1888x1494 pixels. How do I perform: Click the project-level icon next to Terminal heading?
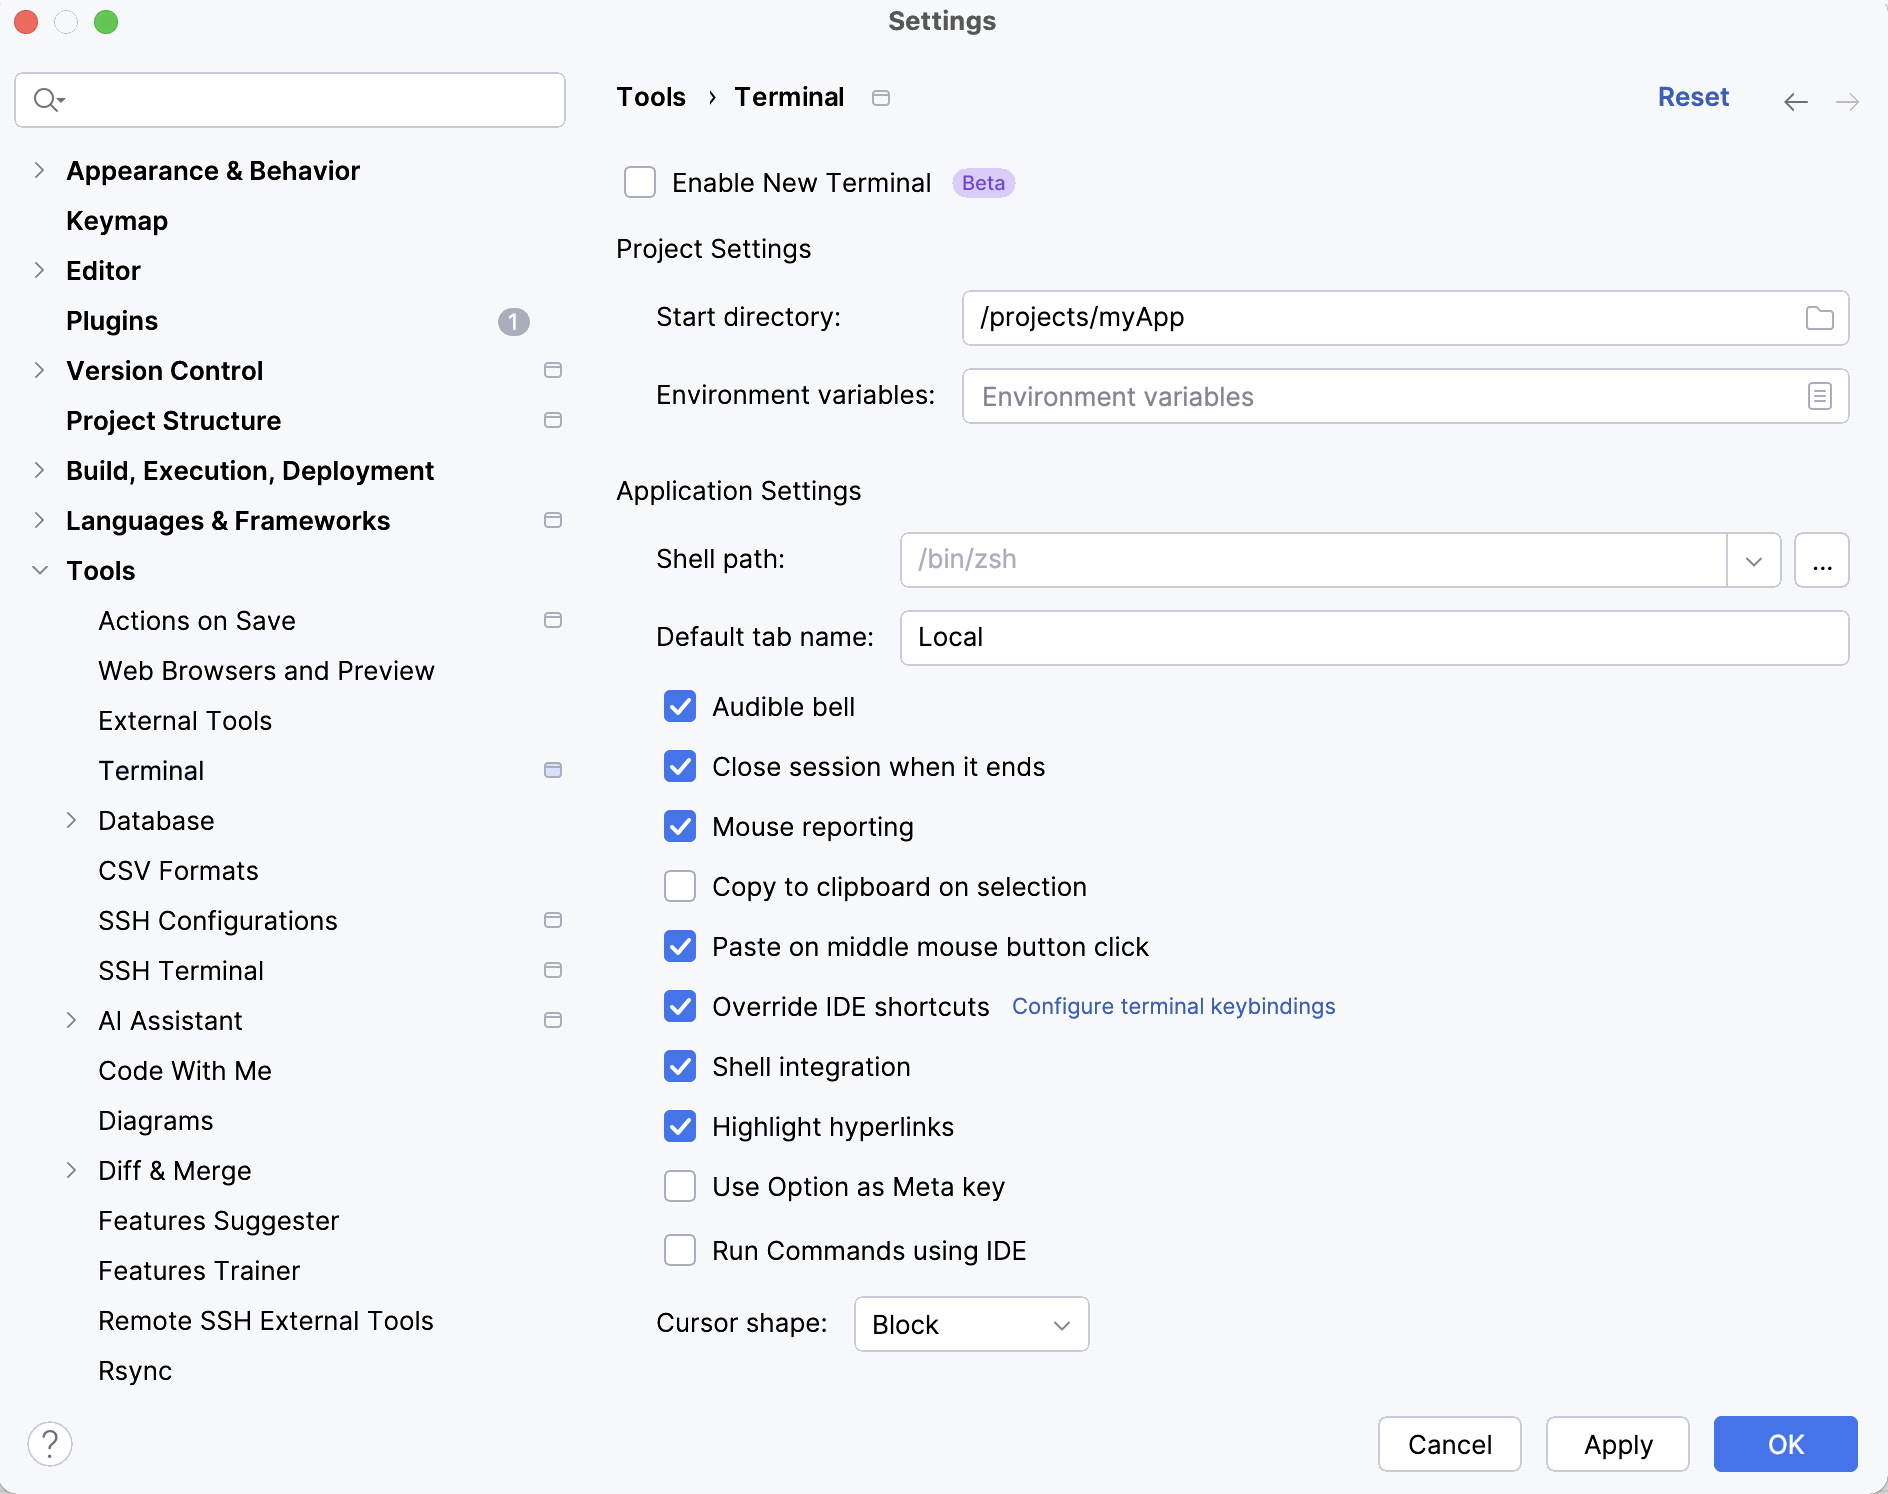(x=880, y=98)
